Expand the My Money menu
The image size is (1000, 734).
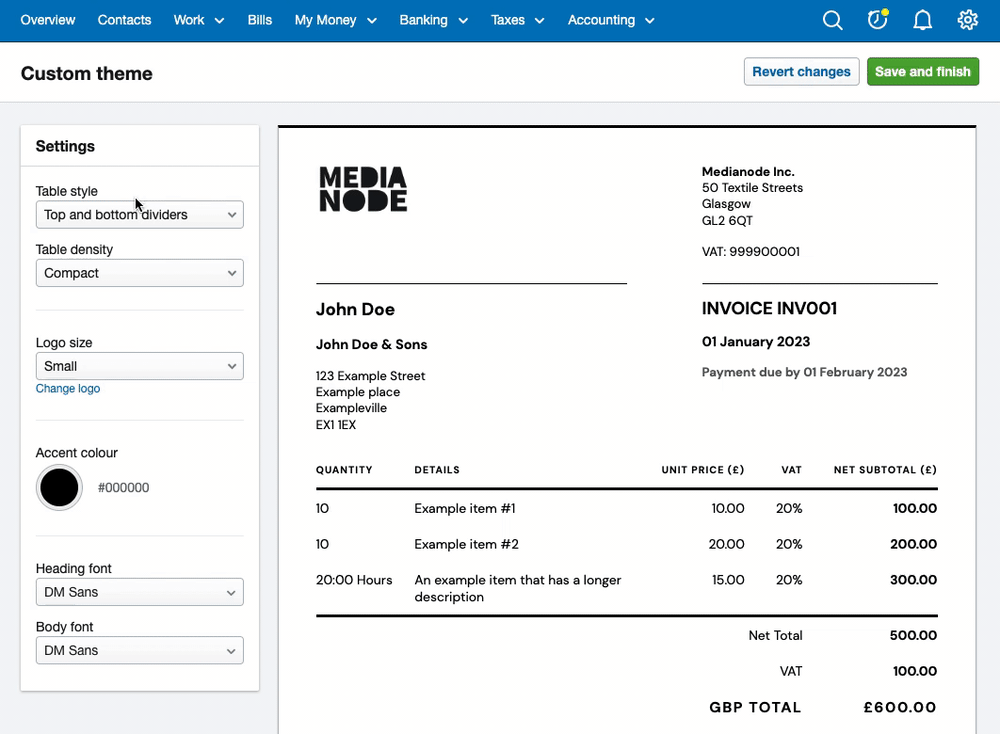335,20
